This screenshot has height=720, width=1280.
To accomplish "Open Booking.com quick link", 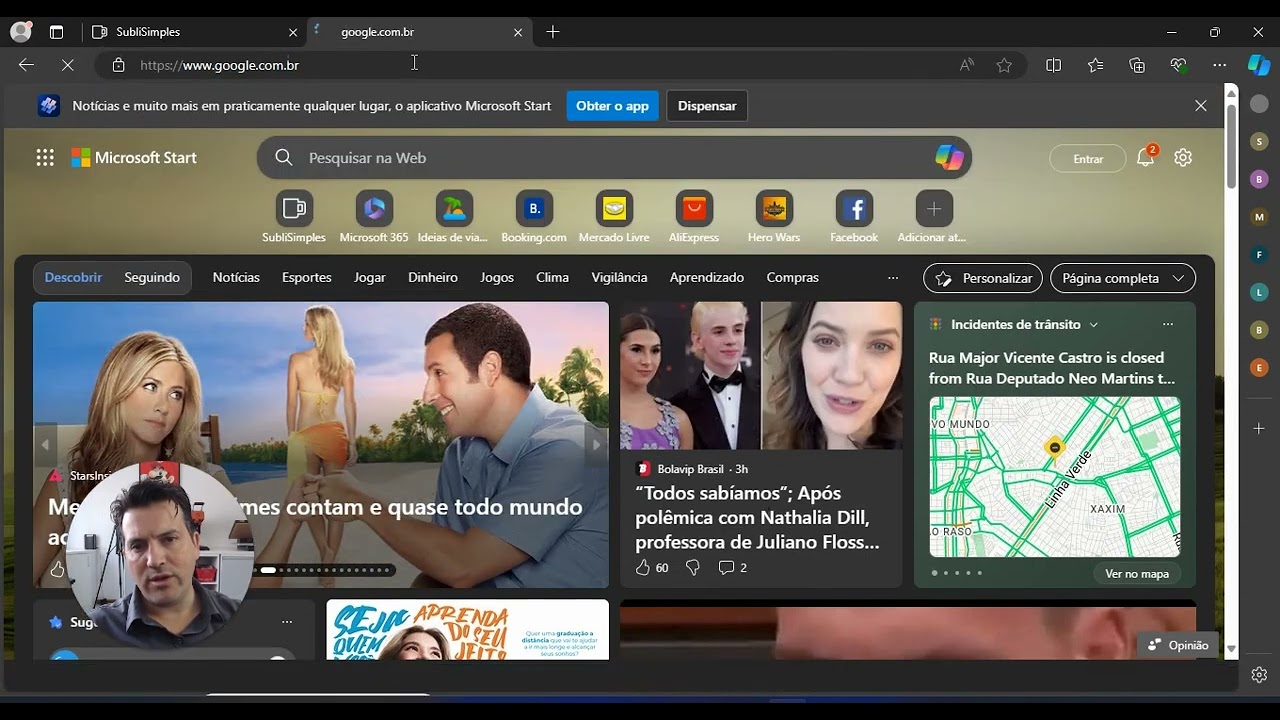I will pos(534,216).
